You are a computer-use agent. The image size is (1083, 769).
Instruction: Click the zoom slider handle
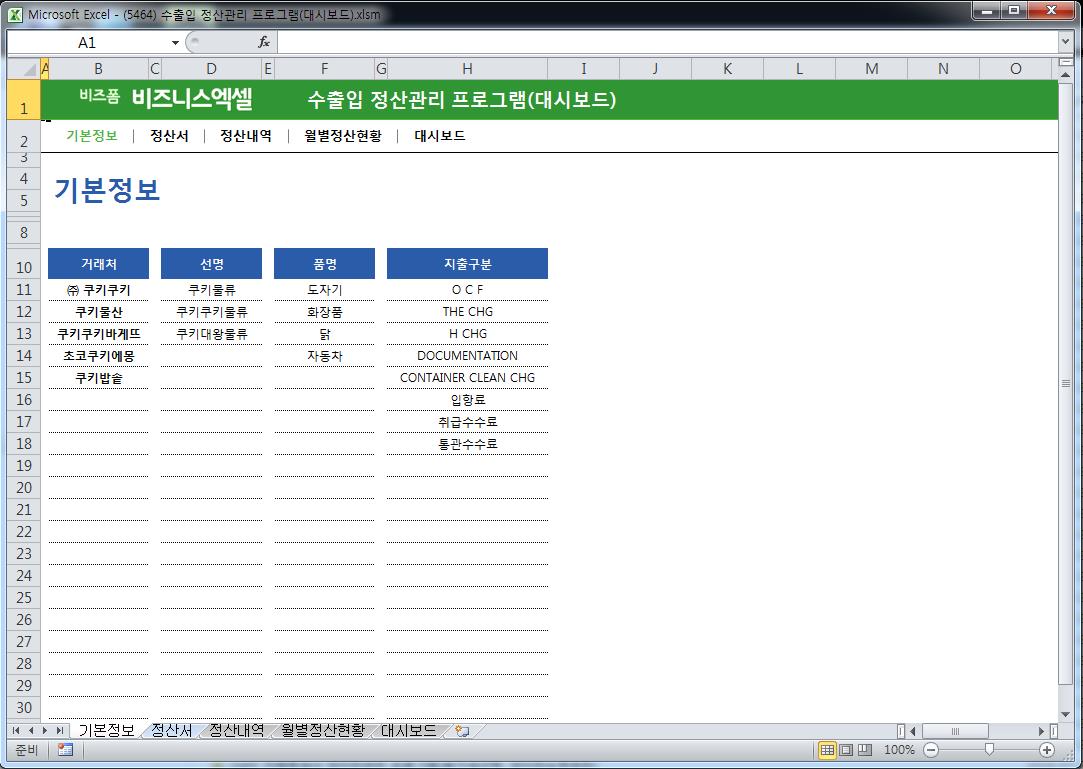pyautogui.click(x=989, y=750)
